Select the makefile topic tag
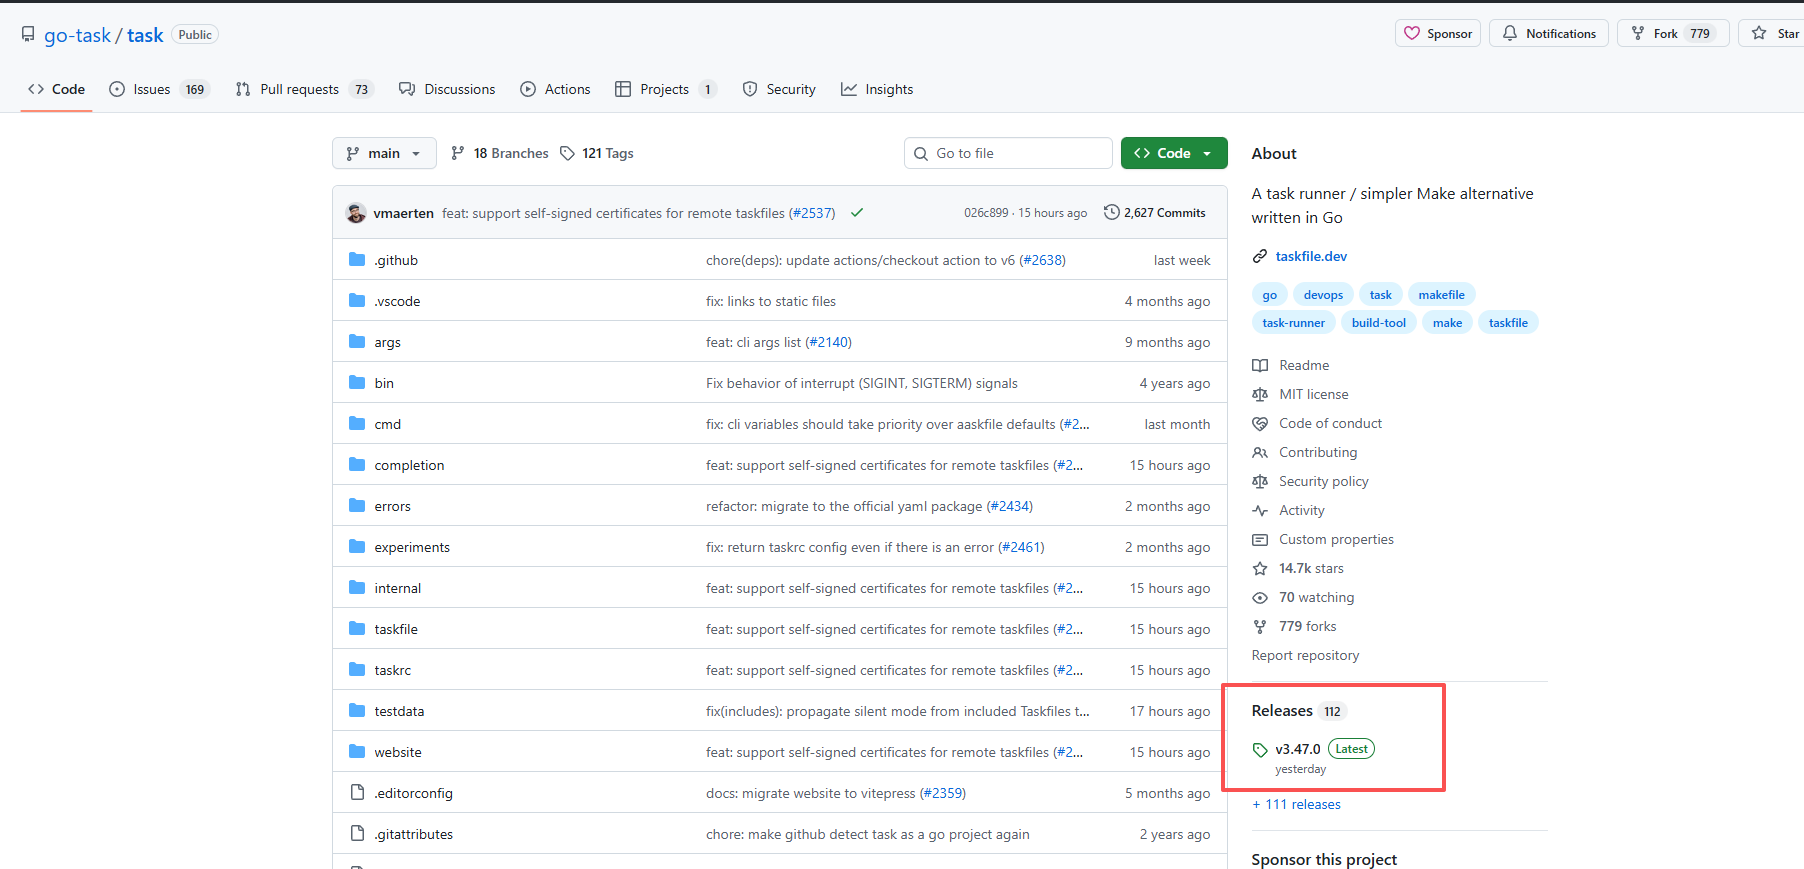Viewport: 1804px width, 869px height. click(1441, 295)
